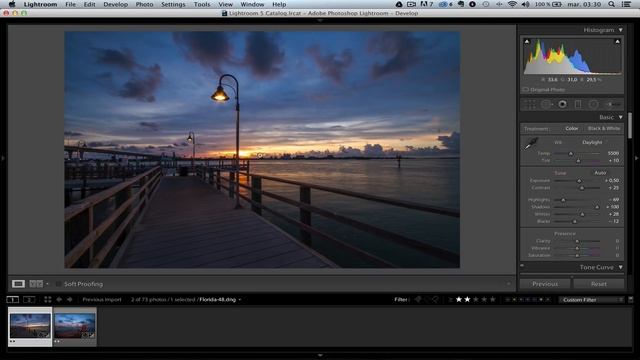This screenshot has height=360, width=640.
Task: Hide the right panel group arrow
Action: tap(637, 158)
